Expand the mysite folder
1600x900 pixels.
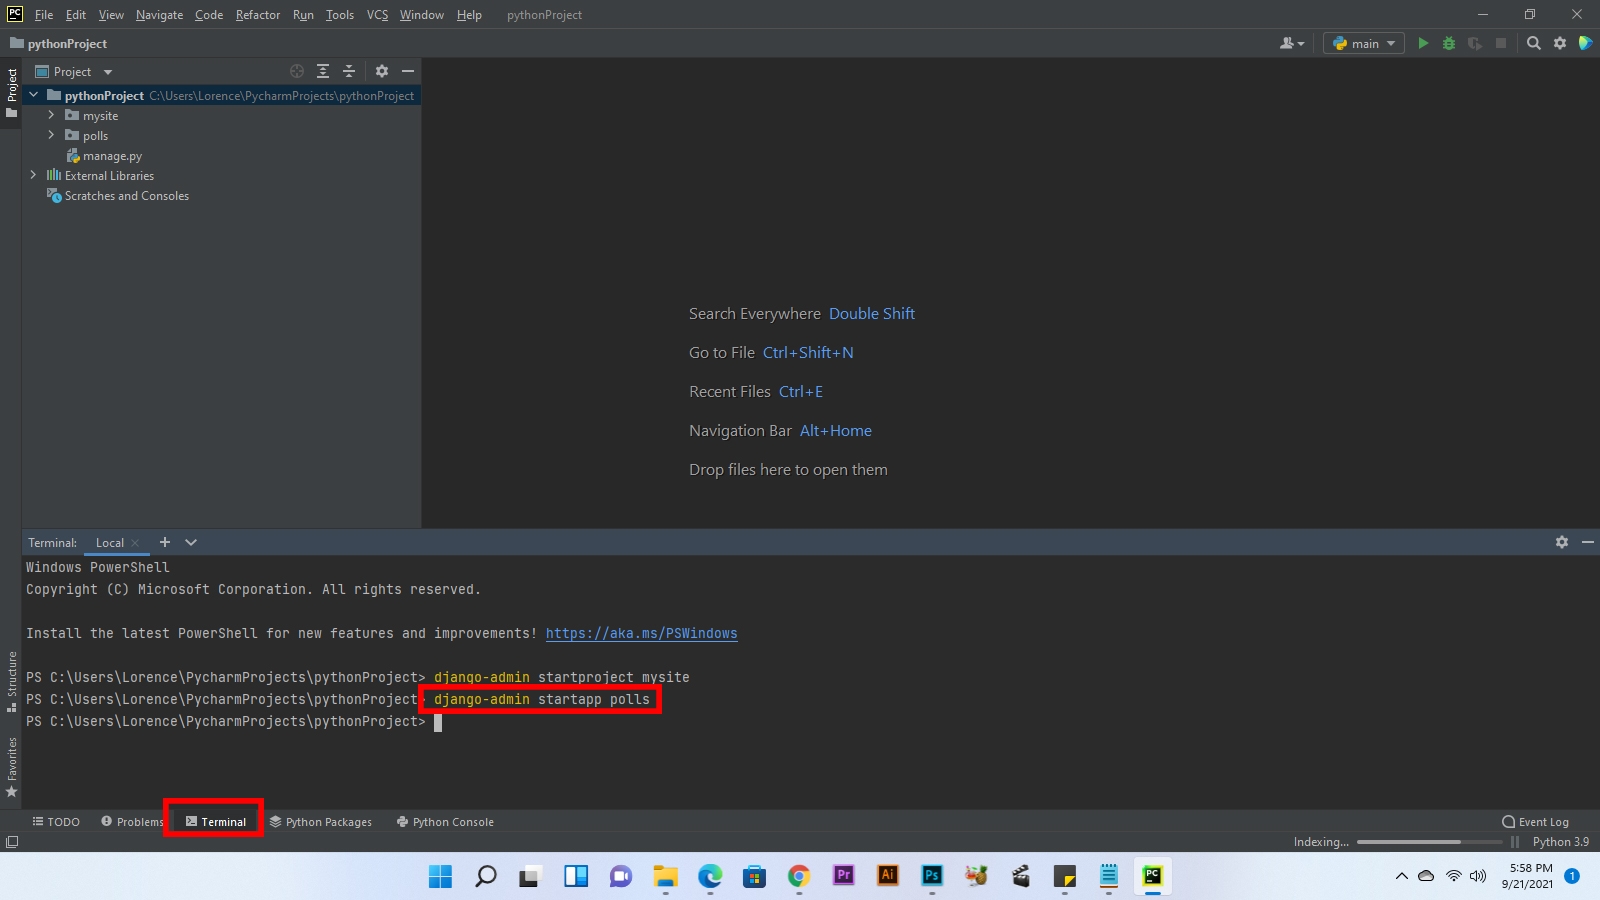51,115
